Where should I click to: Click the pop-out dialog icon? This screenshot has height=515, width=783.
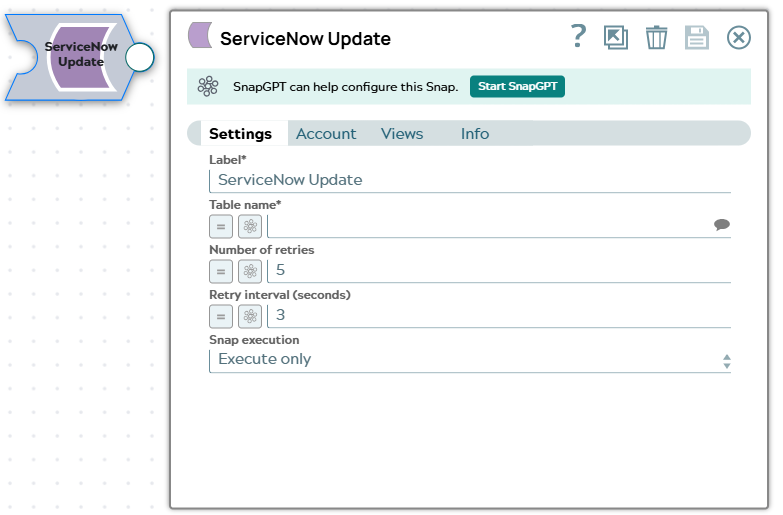[616, 37]
